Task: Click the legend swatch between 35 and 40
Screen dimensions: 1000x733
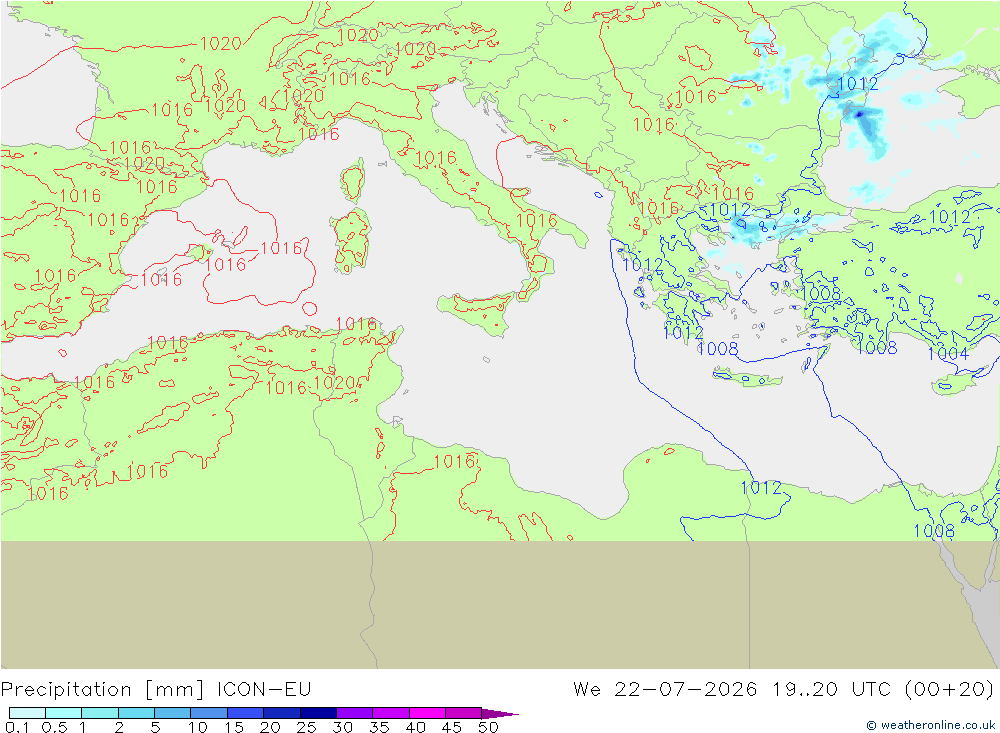Action: click(391, 713)
